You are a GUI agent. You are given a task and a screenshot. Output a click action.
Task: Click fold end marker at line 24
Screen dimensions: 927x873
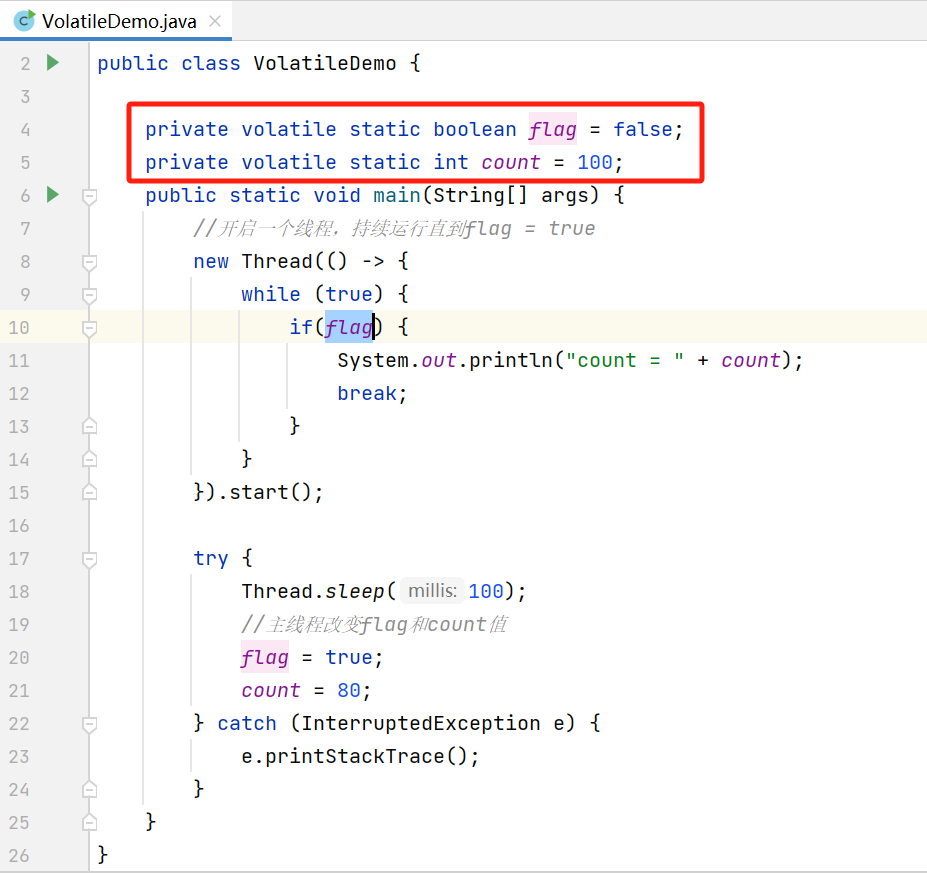(89, 788)
